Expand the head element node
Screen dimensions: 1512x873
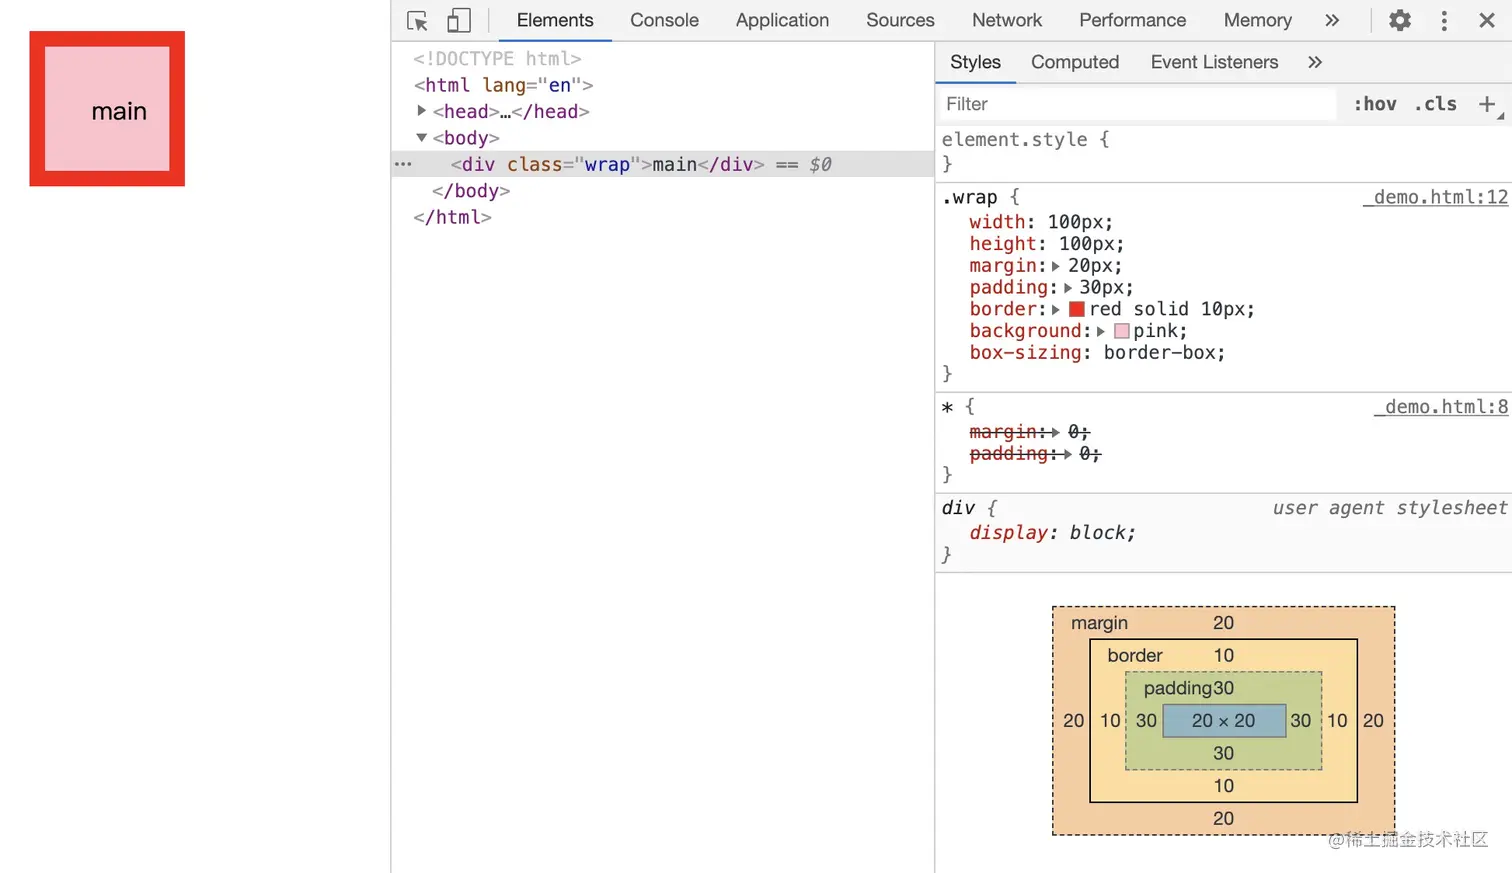point(422,111)
